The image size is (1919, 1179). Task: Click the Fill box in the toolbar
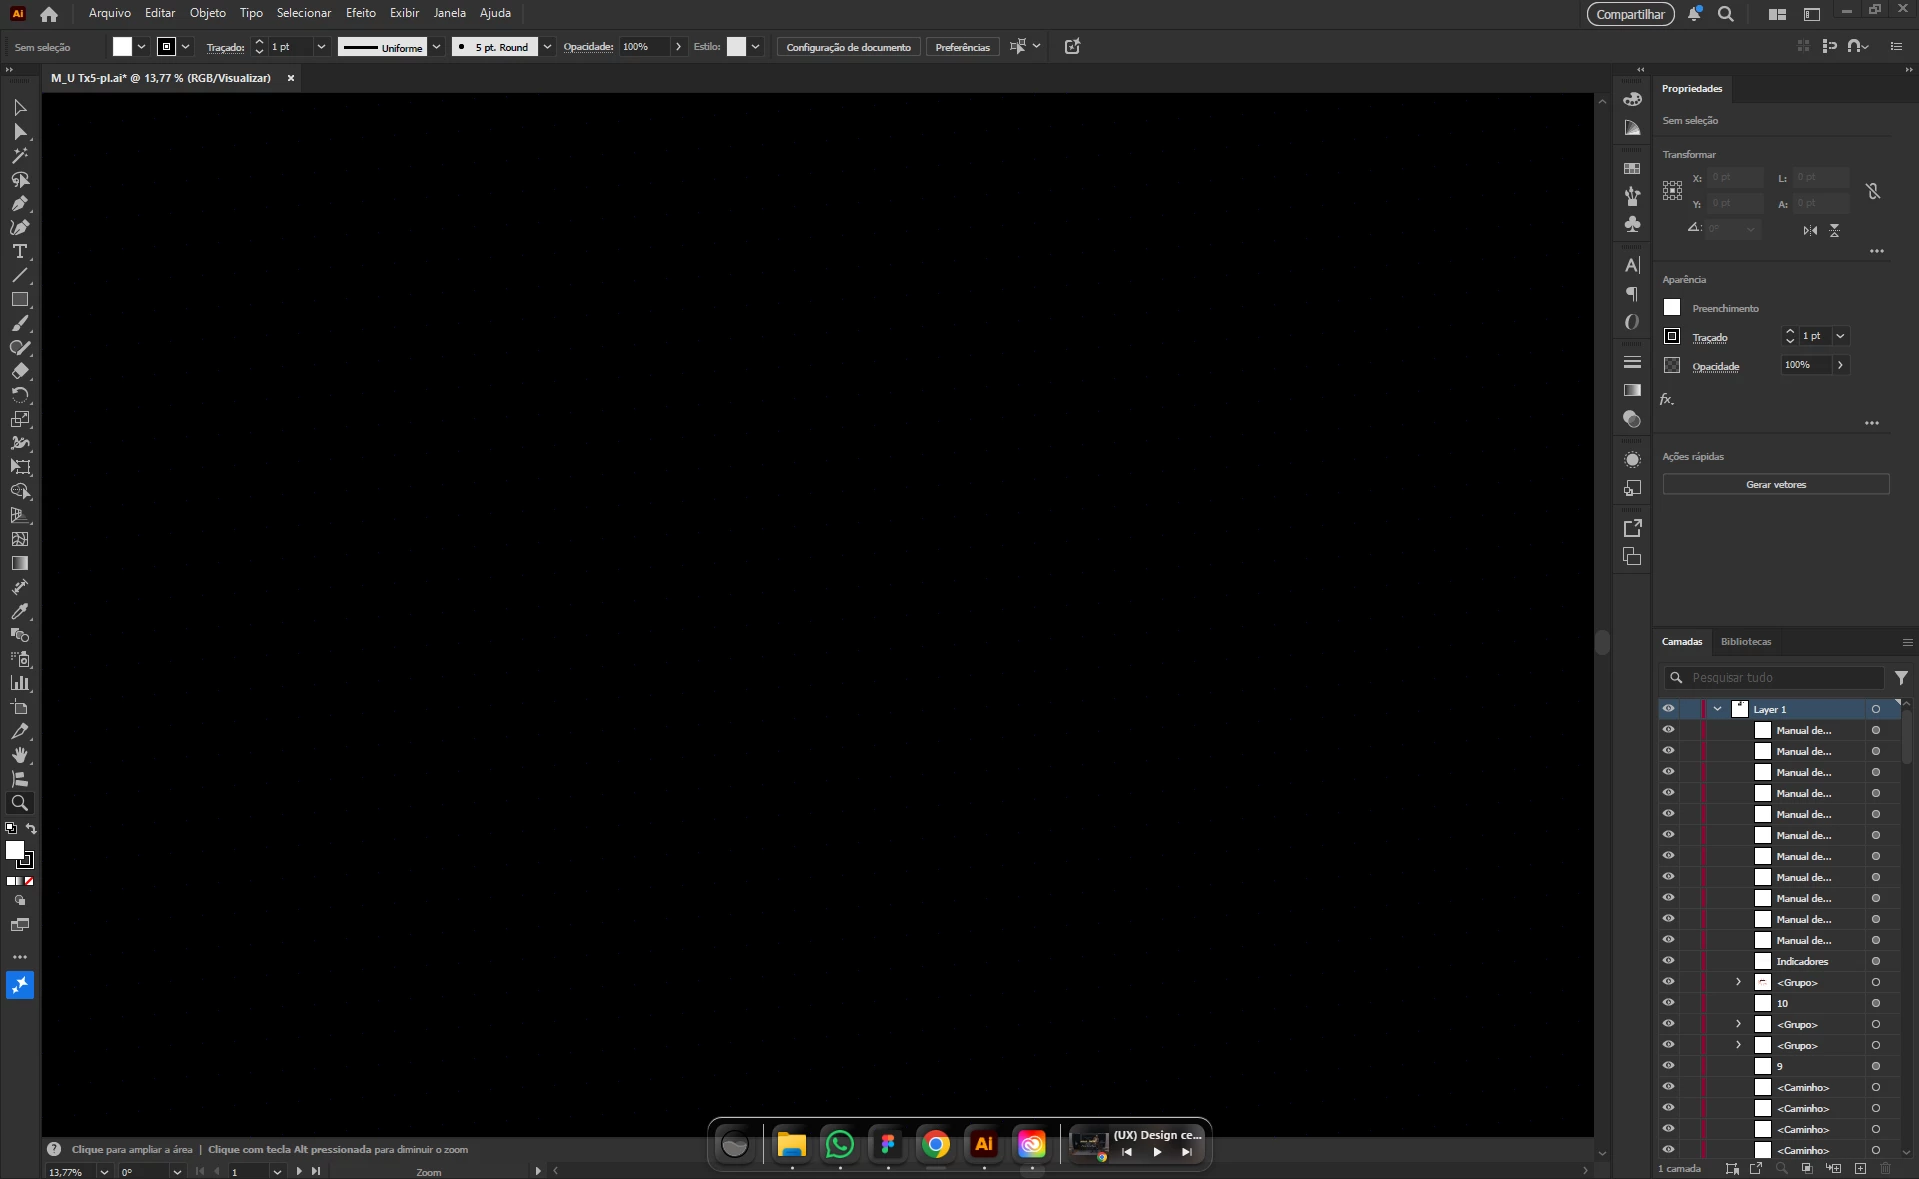click(15, 850)
